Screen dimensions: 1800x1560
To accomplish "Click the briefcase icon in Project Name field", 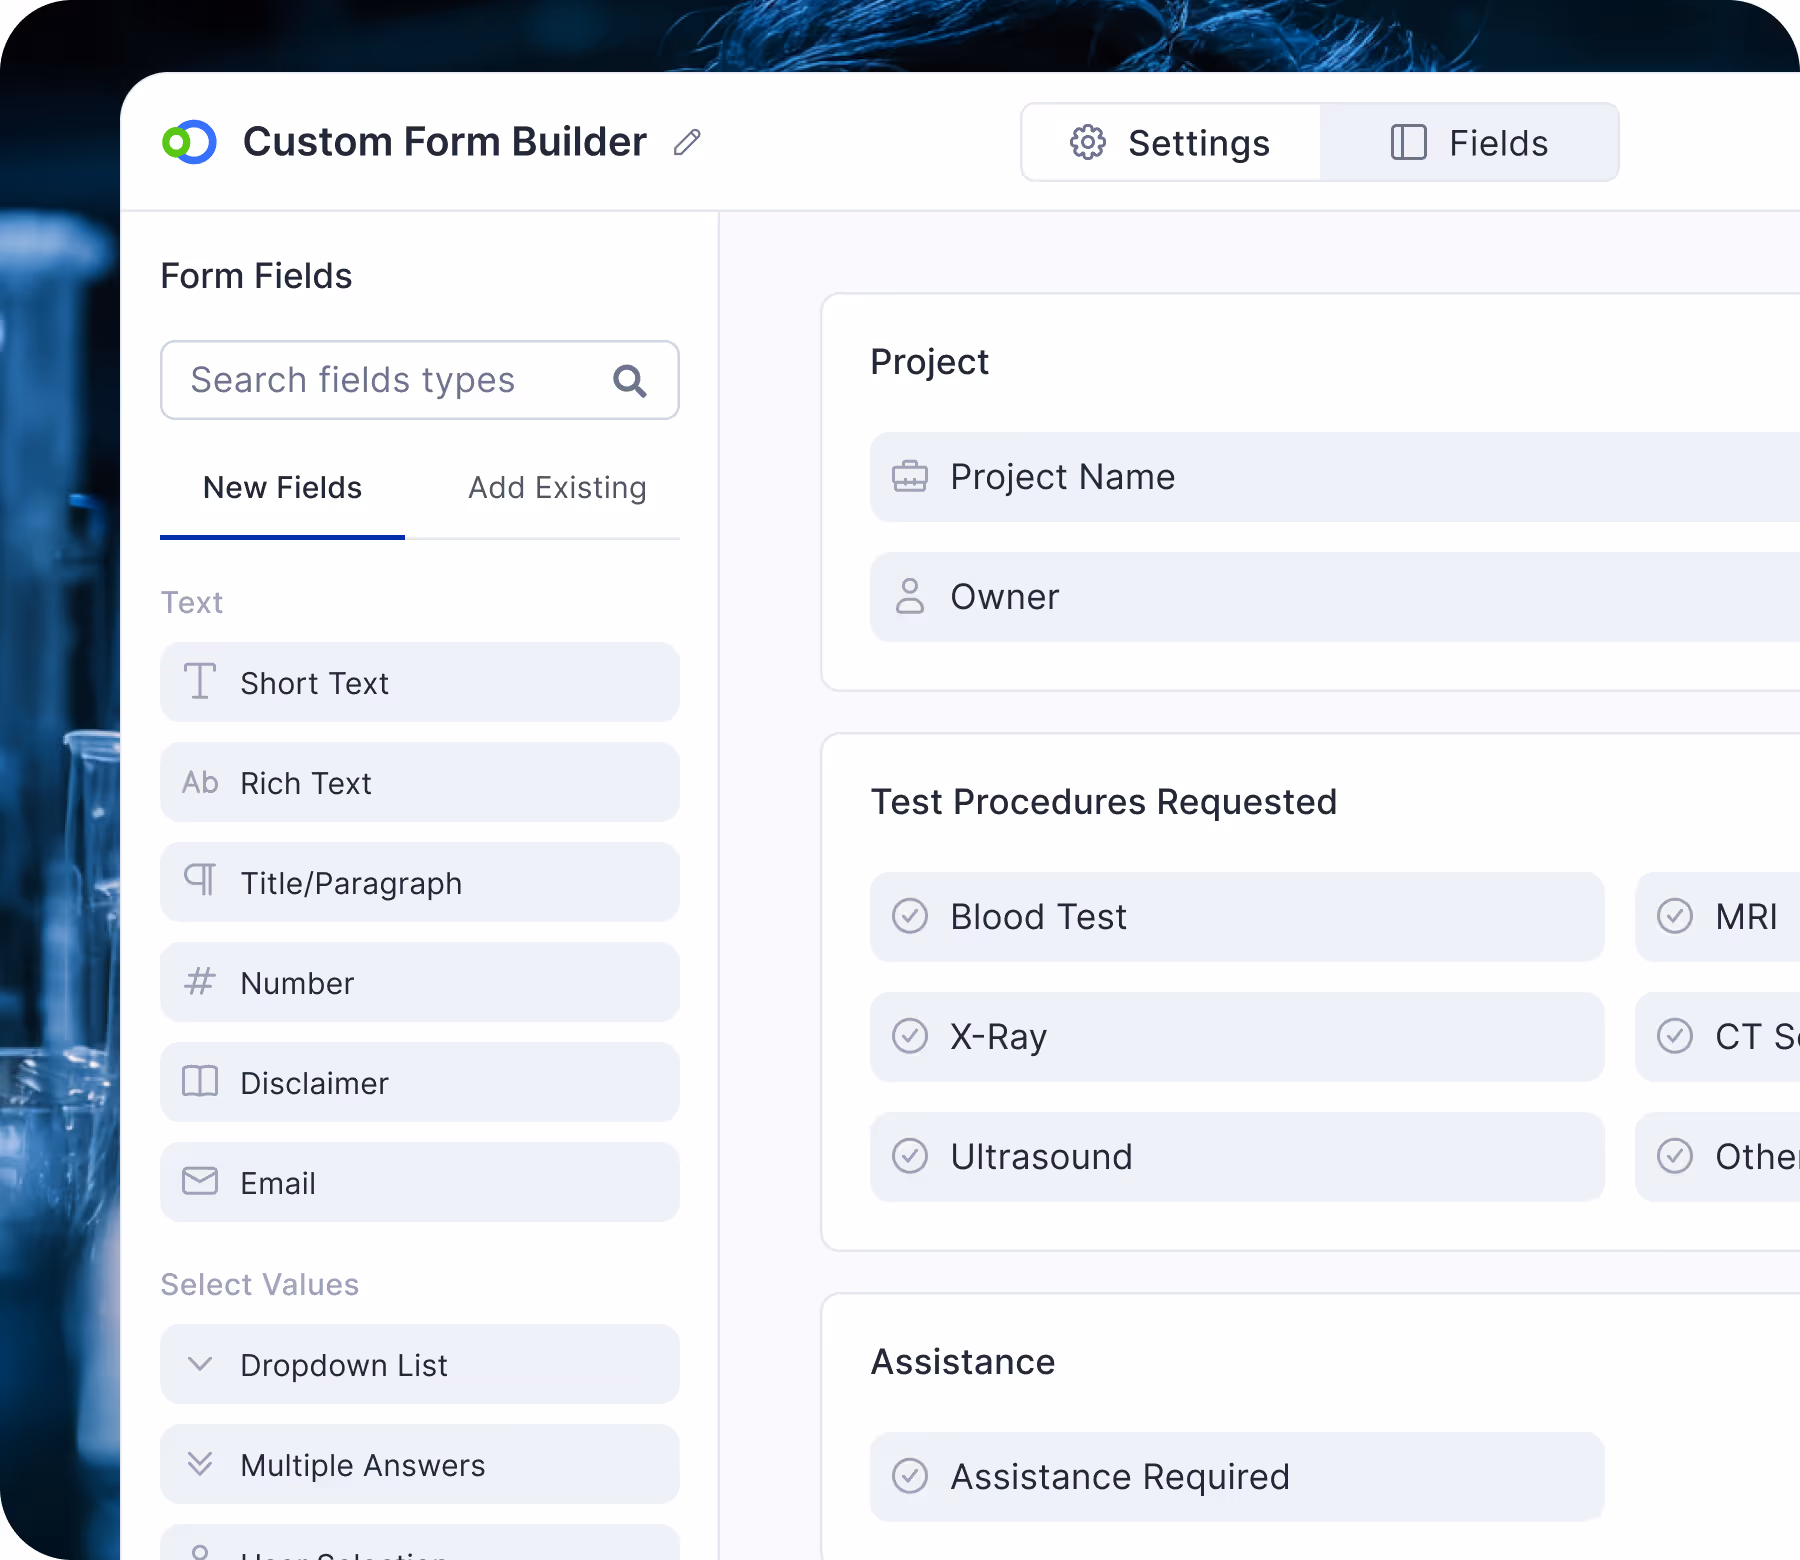I will tap(910, 477).
